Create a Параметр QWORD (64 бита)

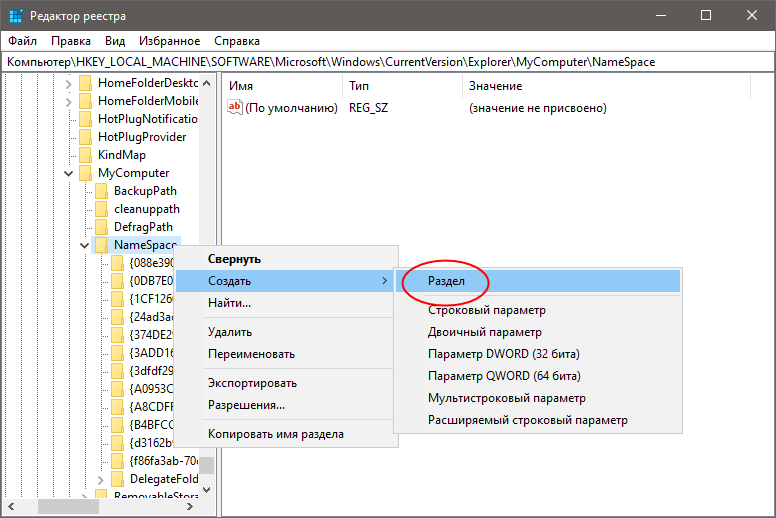[x=538, y=376]
